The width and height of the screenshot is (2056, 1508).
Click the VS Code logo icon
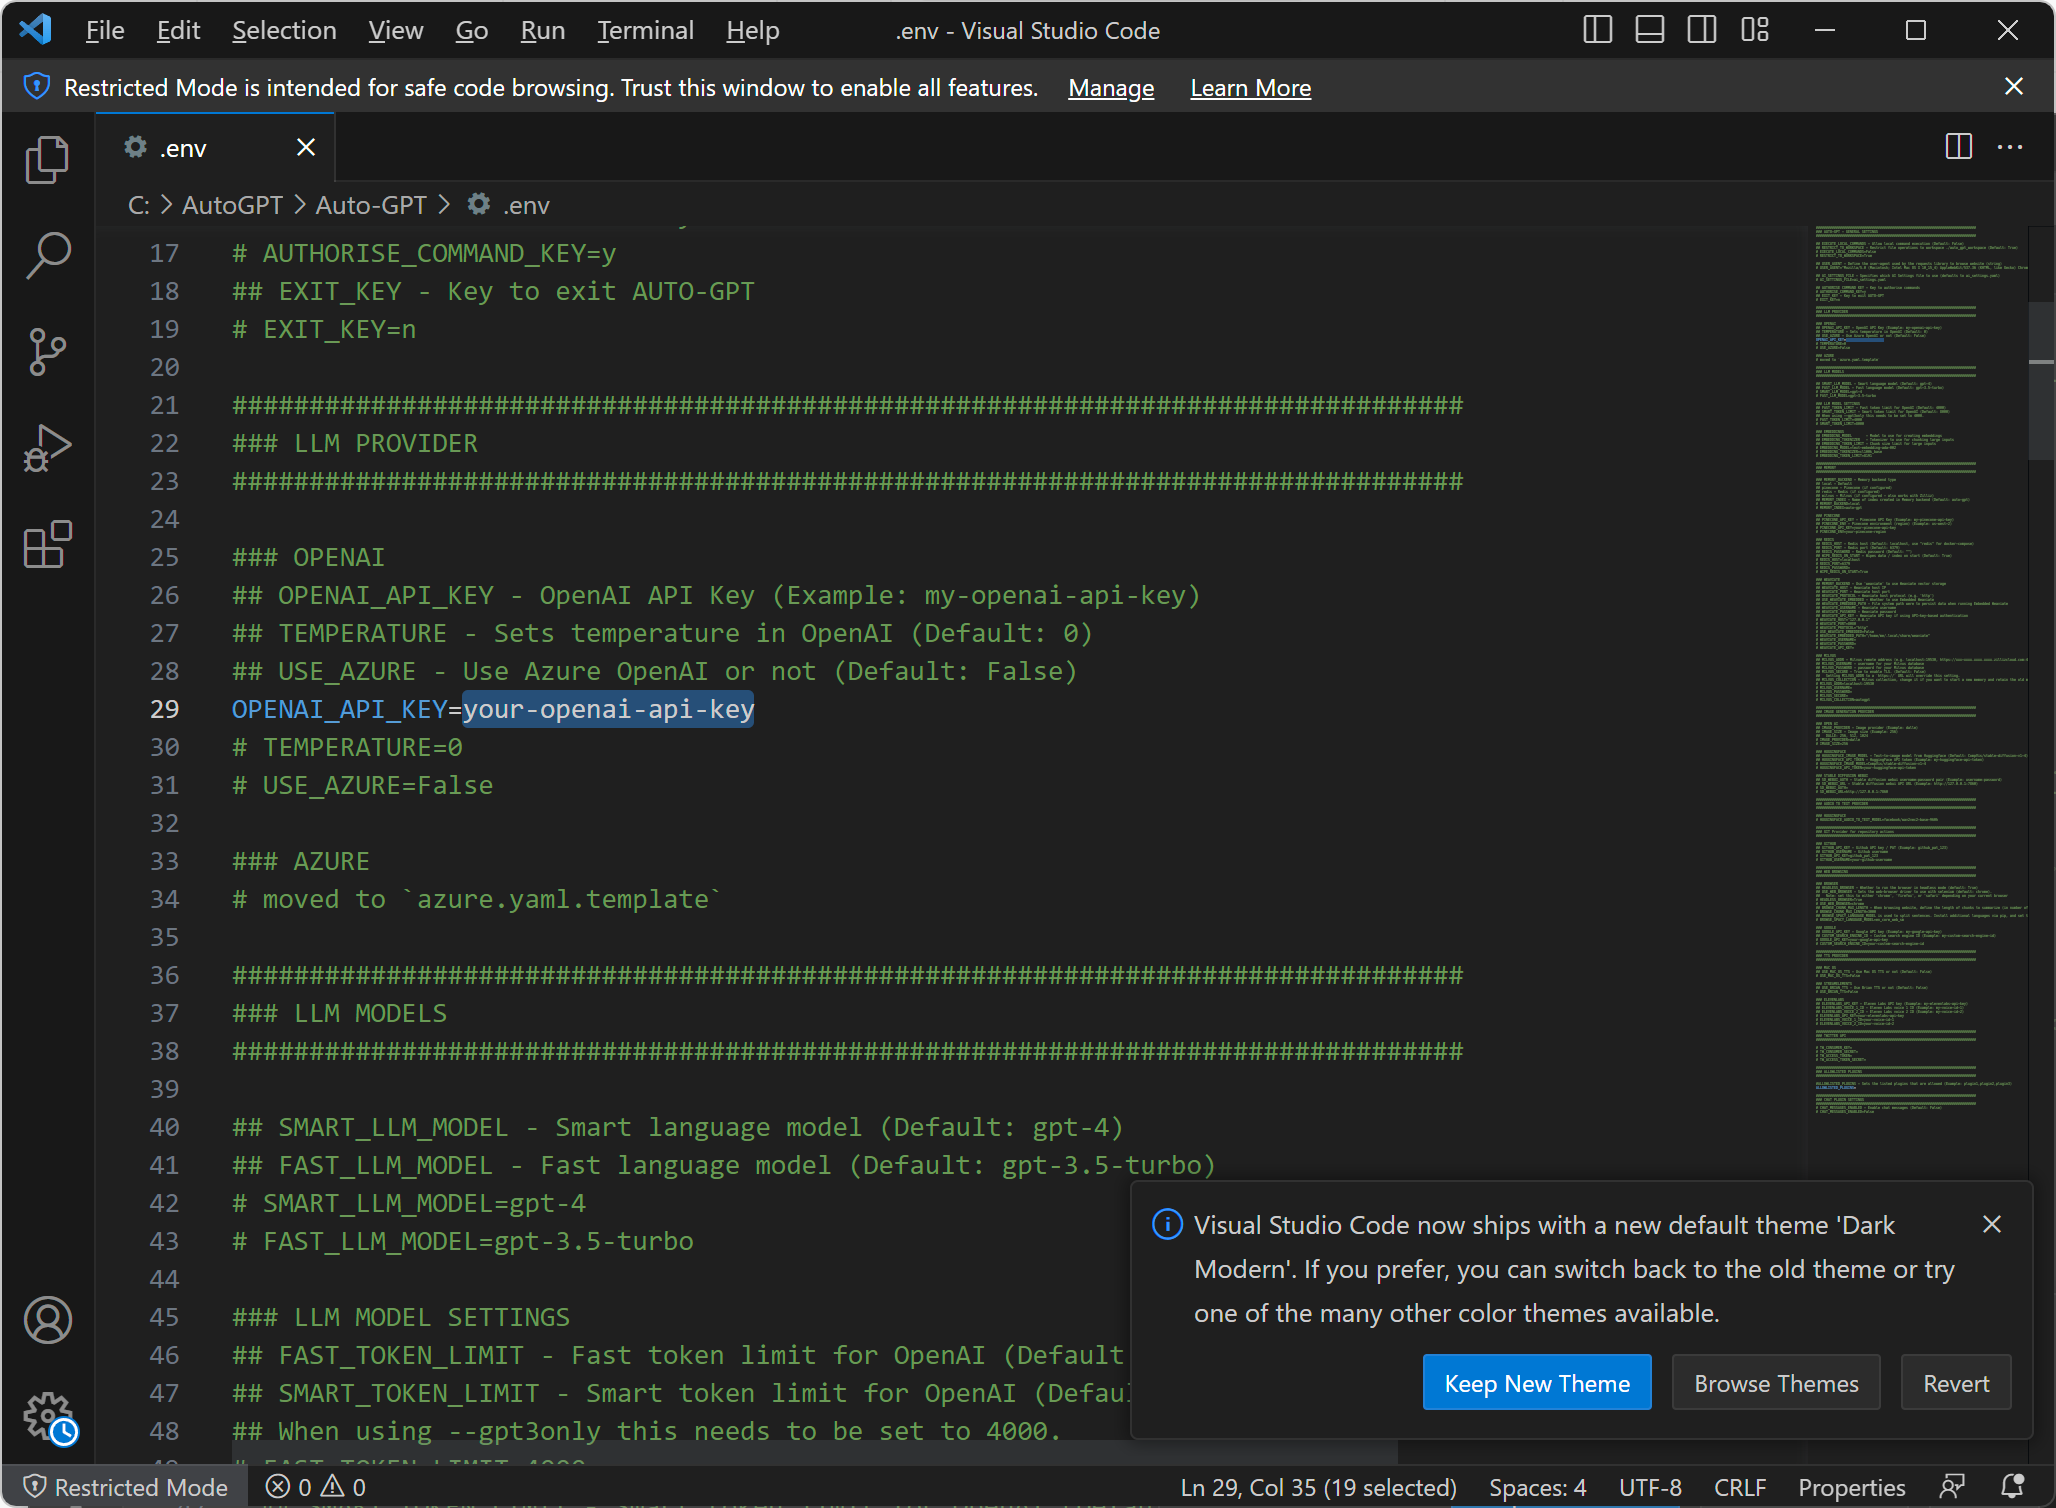(36, 30)
